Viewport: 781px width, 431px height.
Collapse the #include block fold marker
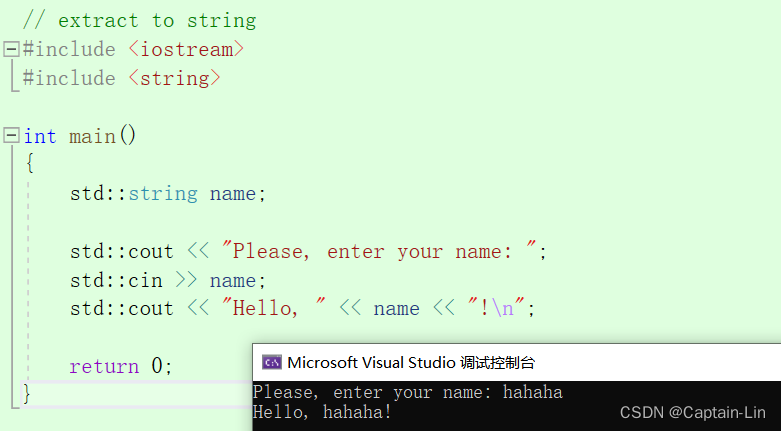coord(11,49)
